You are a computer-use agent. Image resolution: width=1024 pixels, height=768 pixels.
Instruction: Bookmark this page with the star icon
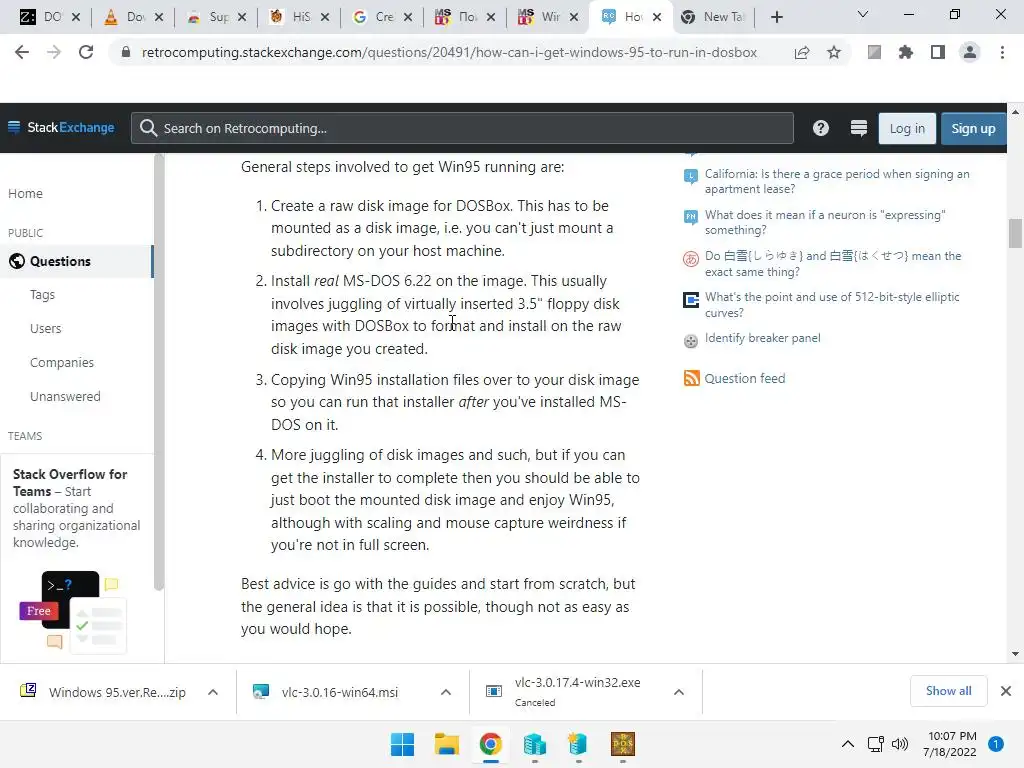point(834,52)
